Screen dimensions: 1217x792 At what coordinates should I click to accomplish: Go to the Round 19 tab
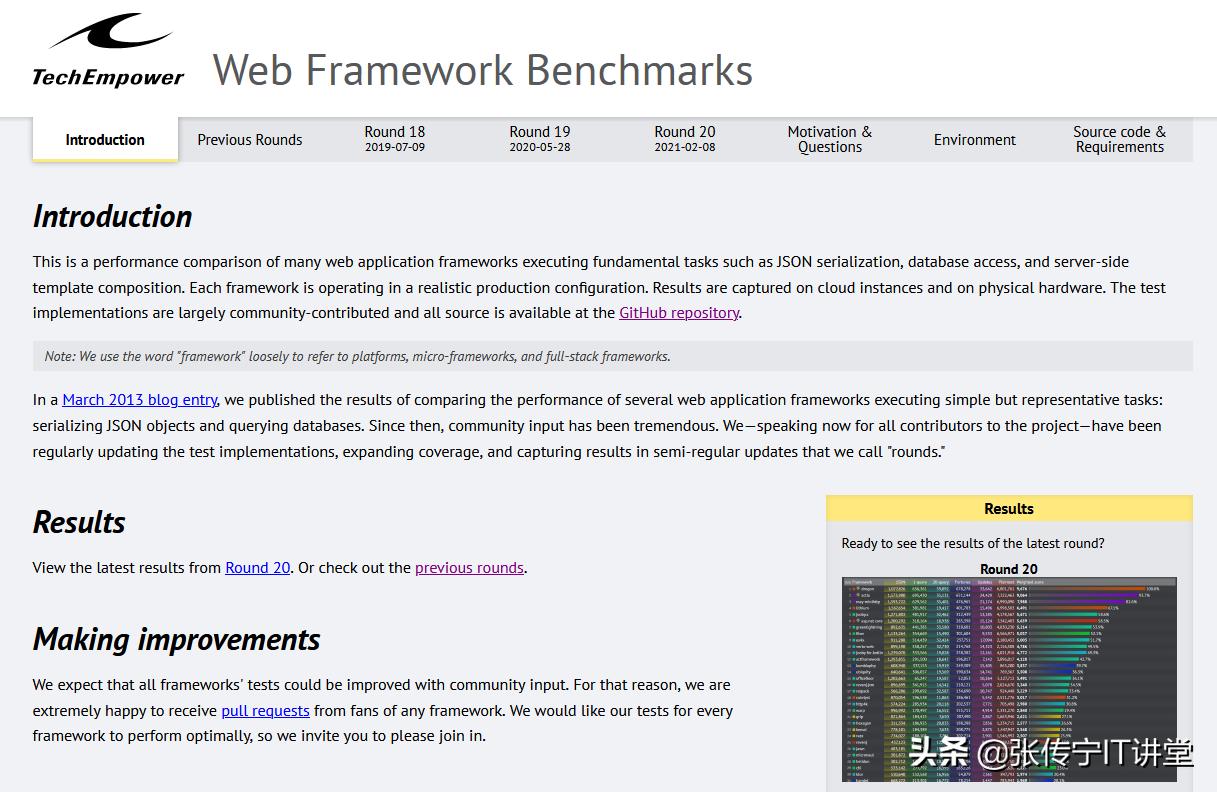(539, 139)
